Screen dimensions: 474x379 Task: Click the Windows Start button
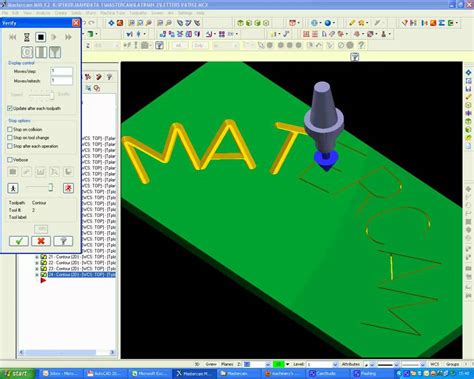(17, 374)
